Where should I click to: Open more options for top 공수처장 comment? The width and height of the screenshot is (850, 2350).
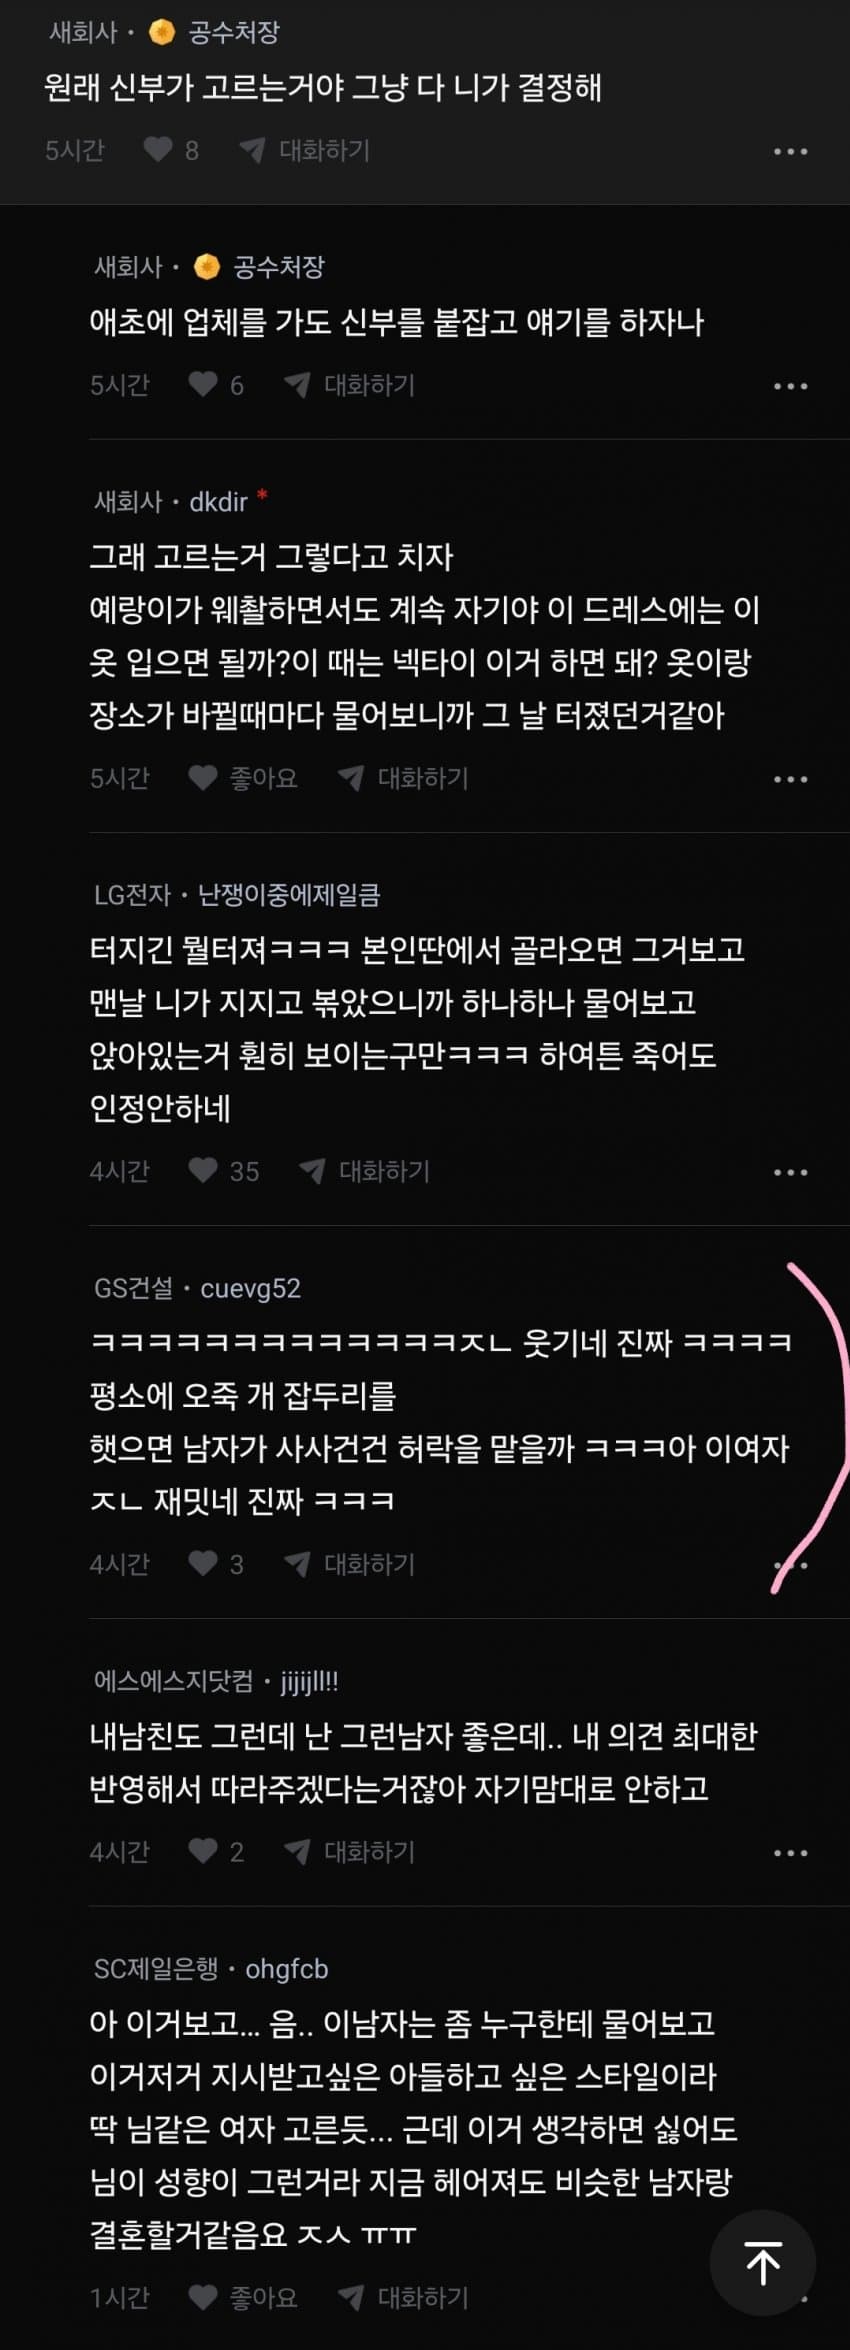[790, 151]
